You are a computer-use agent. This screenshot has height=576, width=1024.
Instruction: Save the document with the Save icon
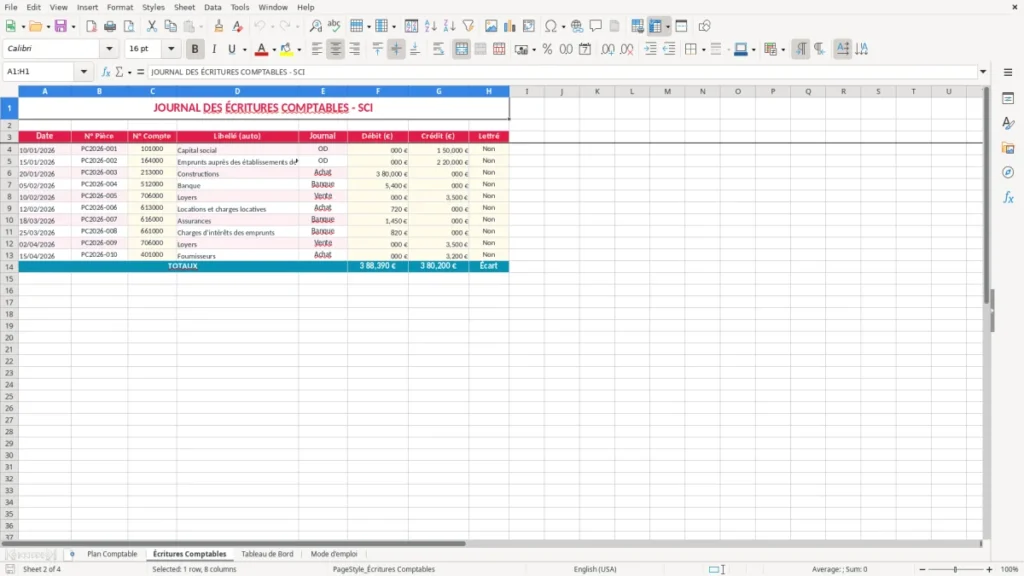(61, 26)
